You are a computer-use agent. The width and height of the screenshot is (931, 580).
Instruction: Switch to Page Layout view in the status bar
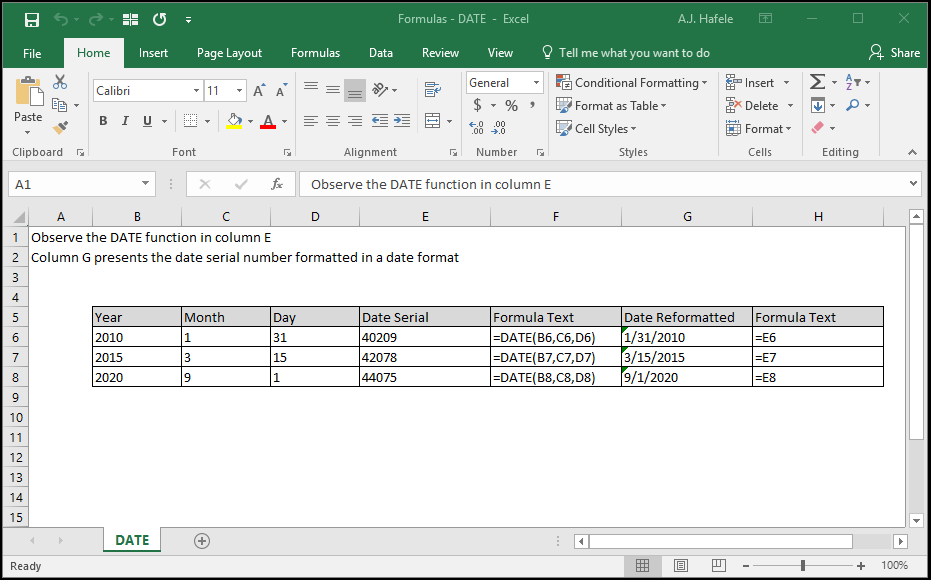(x=680, y=566)
